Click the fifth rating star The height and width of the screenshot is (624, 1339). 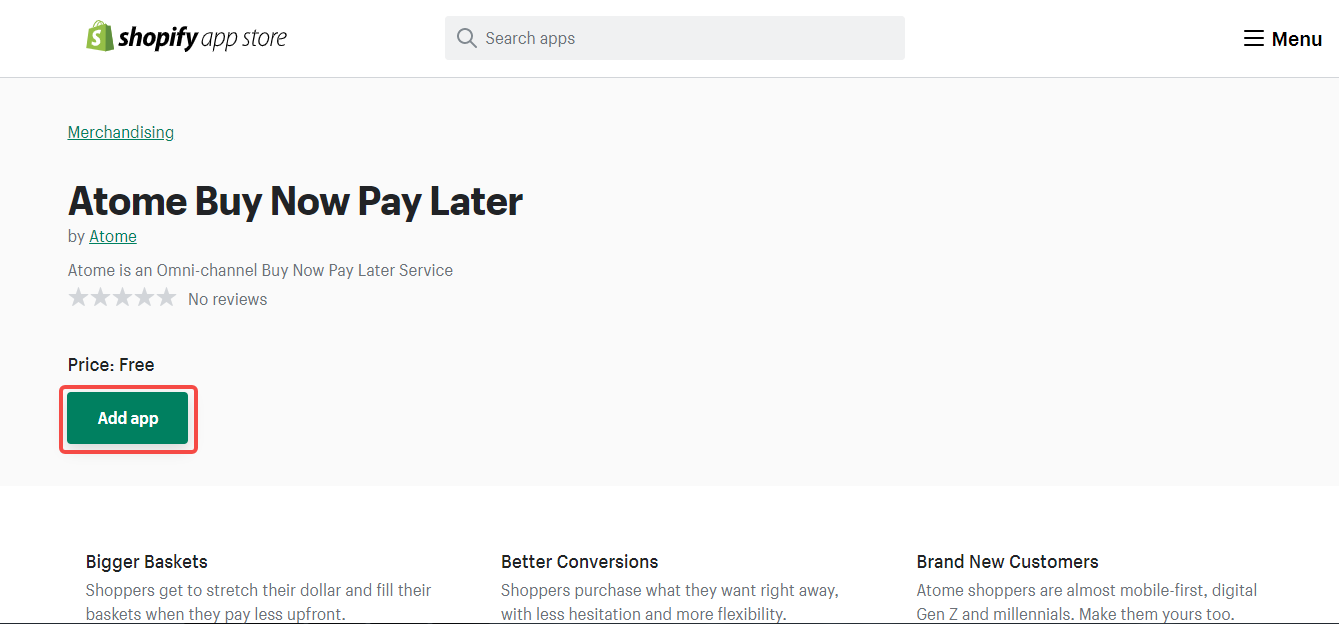click(x=167, y=297)
